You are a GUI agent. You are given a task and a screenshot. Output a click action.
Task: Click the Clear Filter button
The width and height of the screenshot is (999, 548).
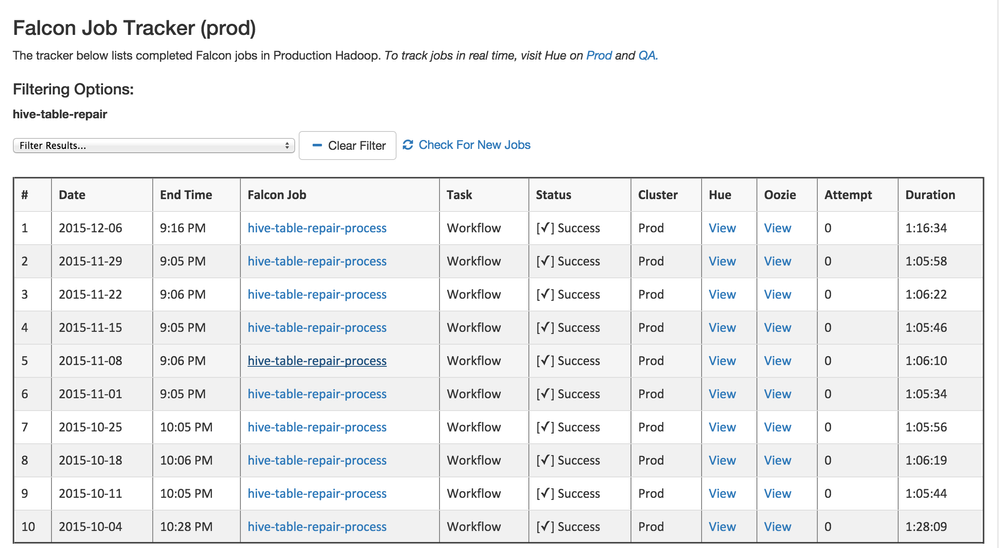pyautogui.click(x=347, y=145)
